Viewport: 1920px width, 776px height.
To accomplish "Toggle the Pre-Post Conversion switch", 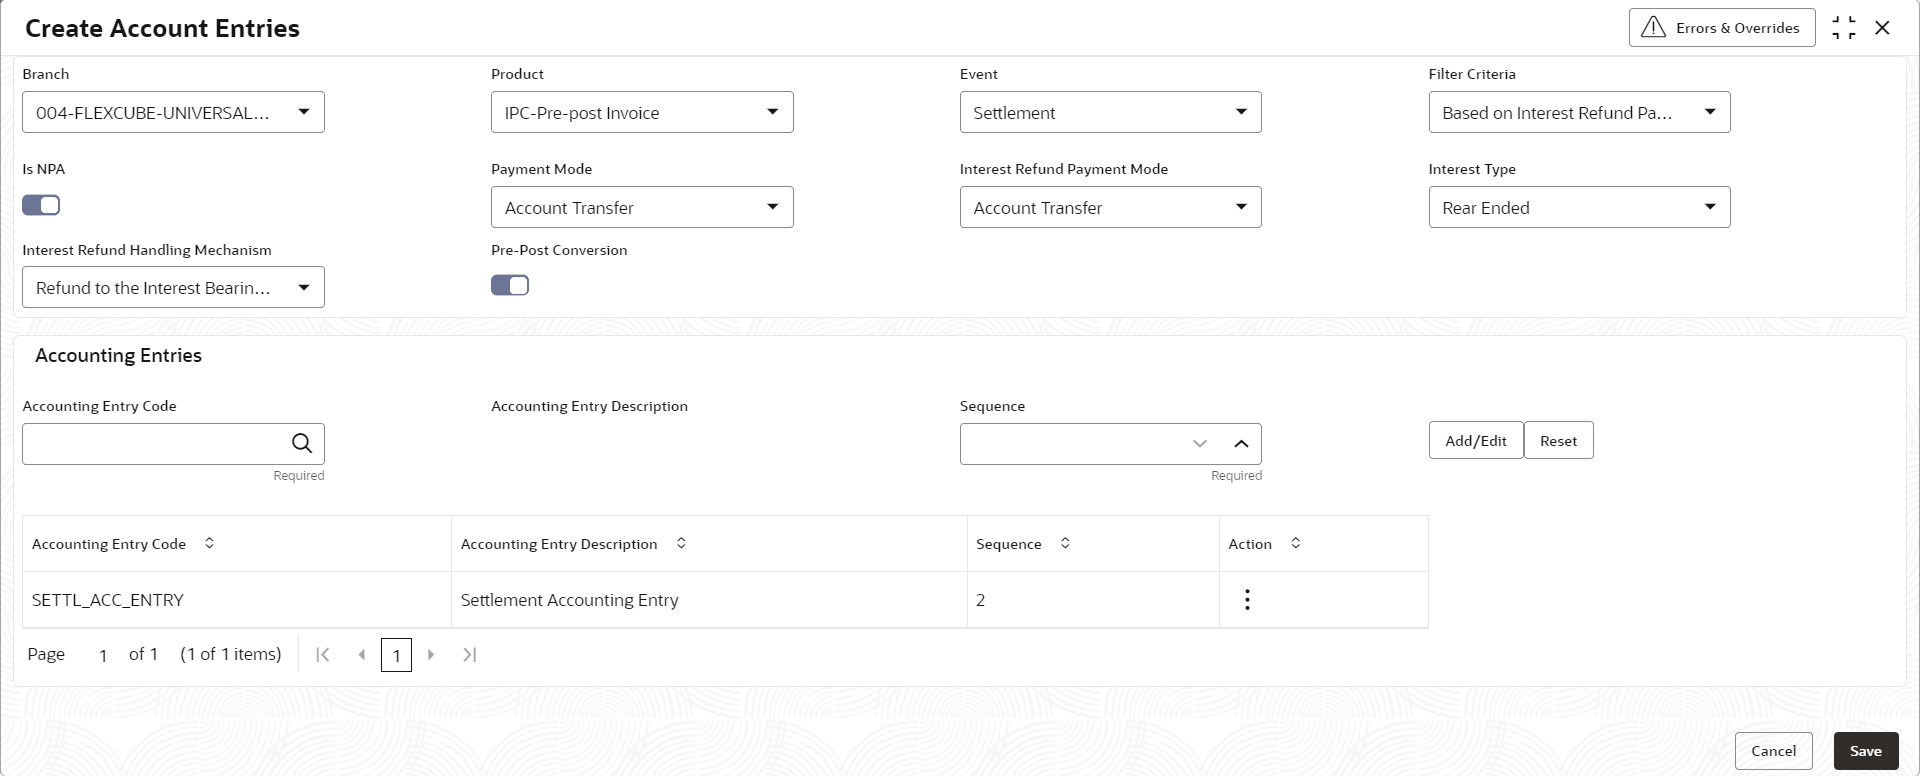I will click(x=510, y=286).
